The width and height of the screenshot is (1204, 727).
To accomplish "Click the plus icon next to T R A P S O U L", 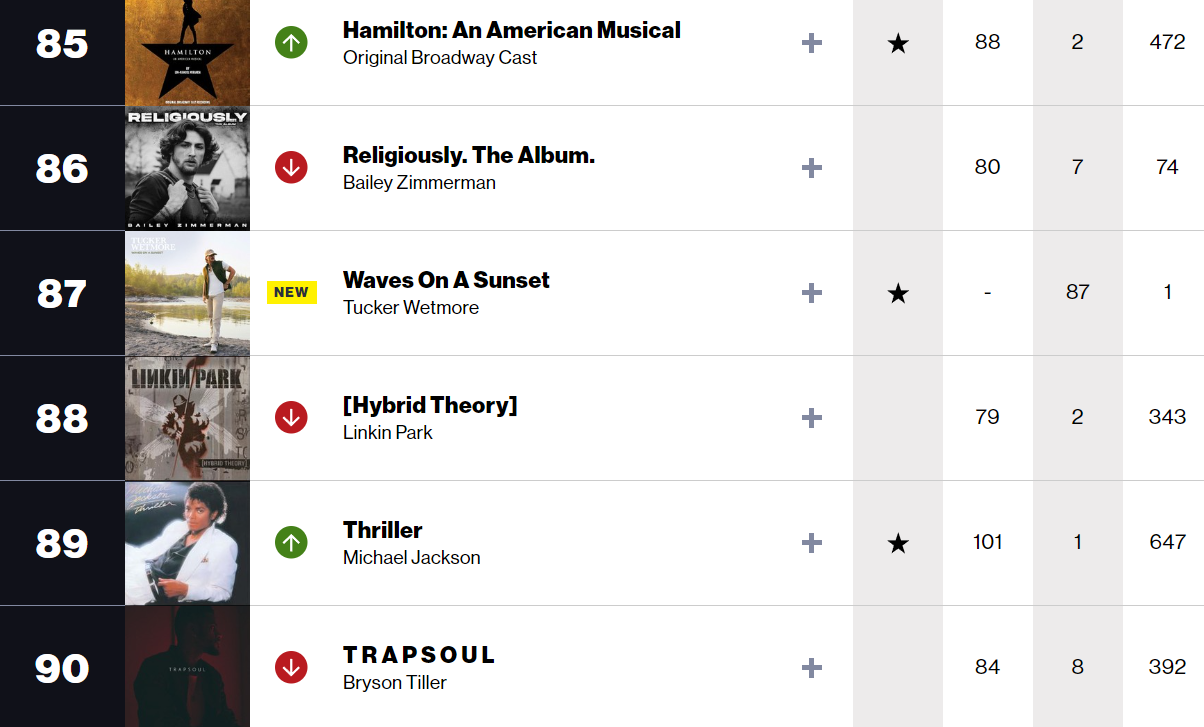I will click(812, 668).
